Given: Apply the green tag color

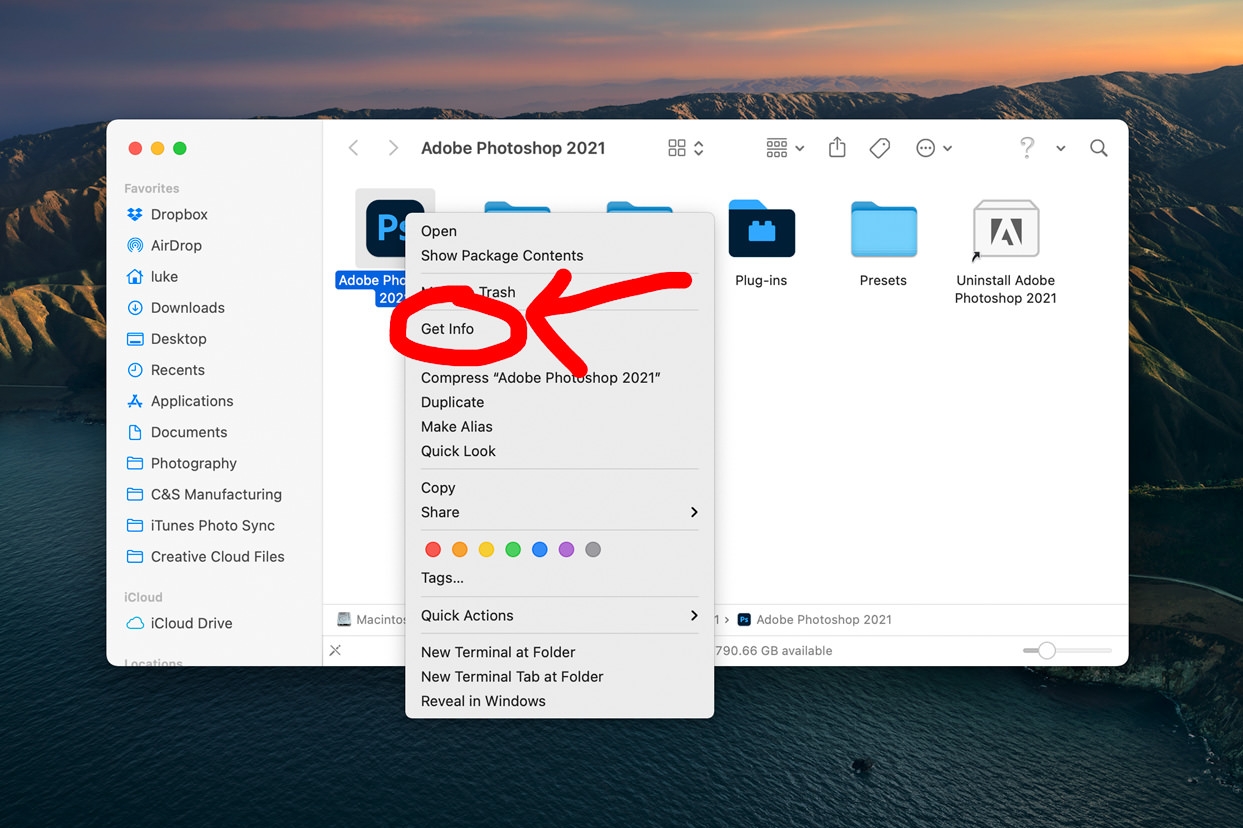Looking at the screenshot, I should pyautogui.click(x=513, y=549).
